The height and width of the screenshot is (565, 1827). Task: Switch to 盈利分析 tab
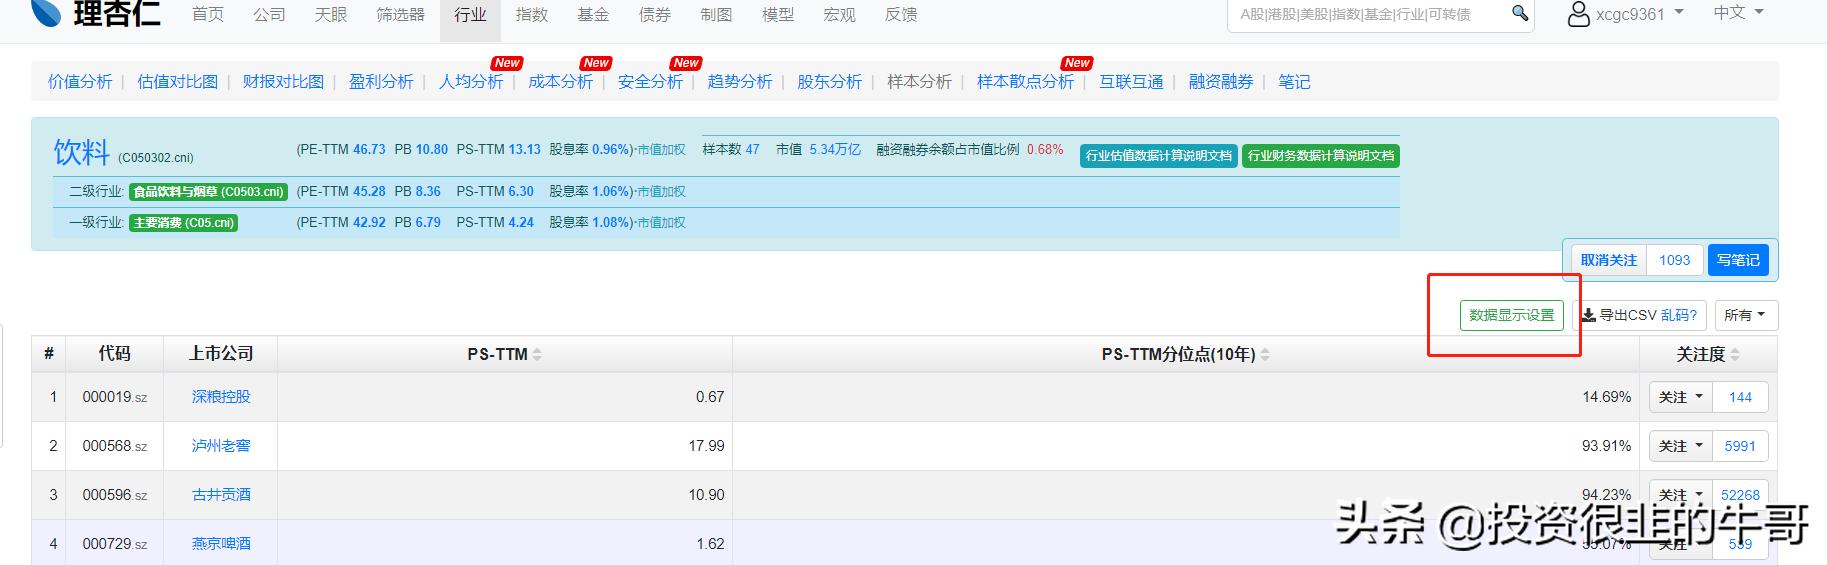point(381,82)
